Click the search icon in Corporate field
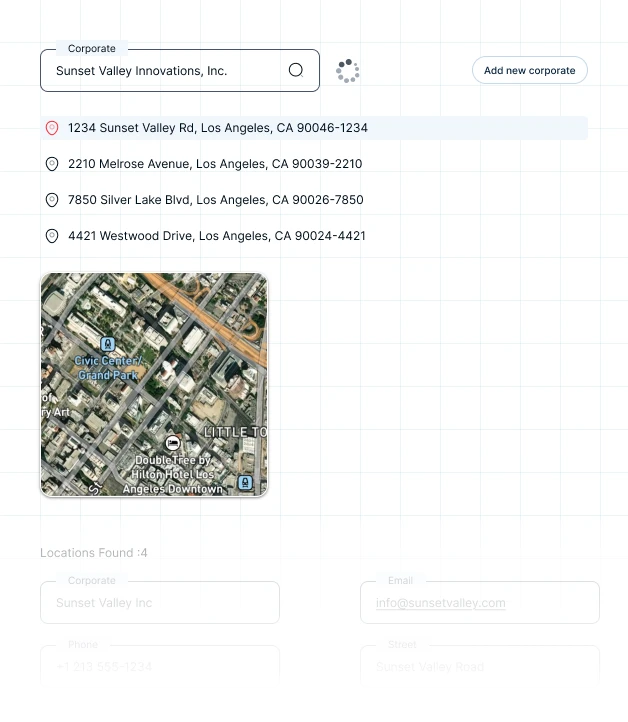The width and height of the screenshot is (628, 722). tap(295, 70)
